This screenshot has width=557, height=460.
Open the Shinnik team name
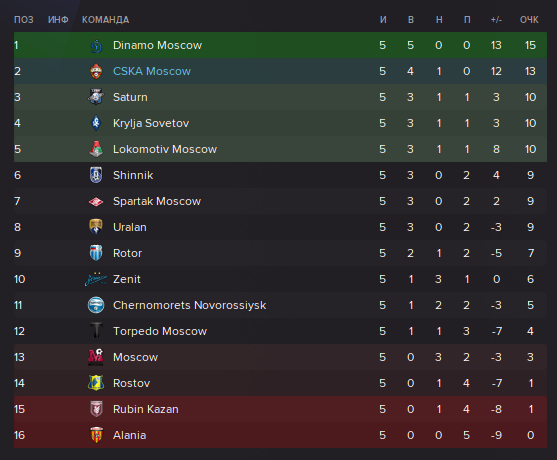pos(133,175)
